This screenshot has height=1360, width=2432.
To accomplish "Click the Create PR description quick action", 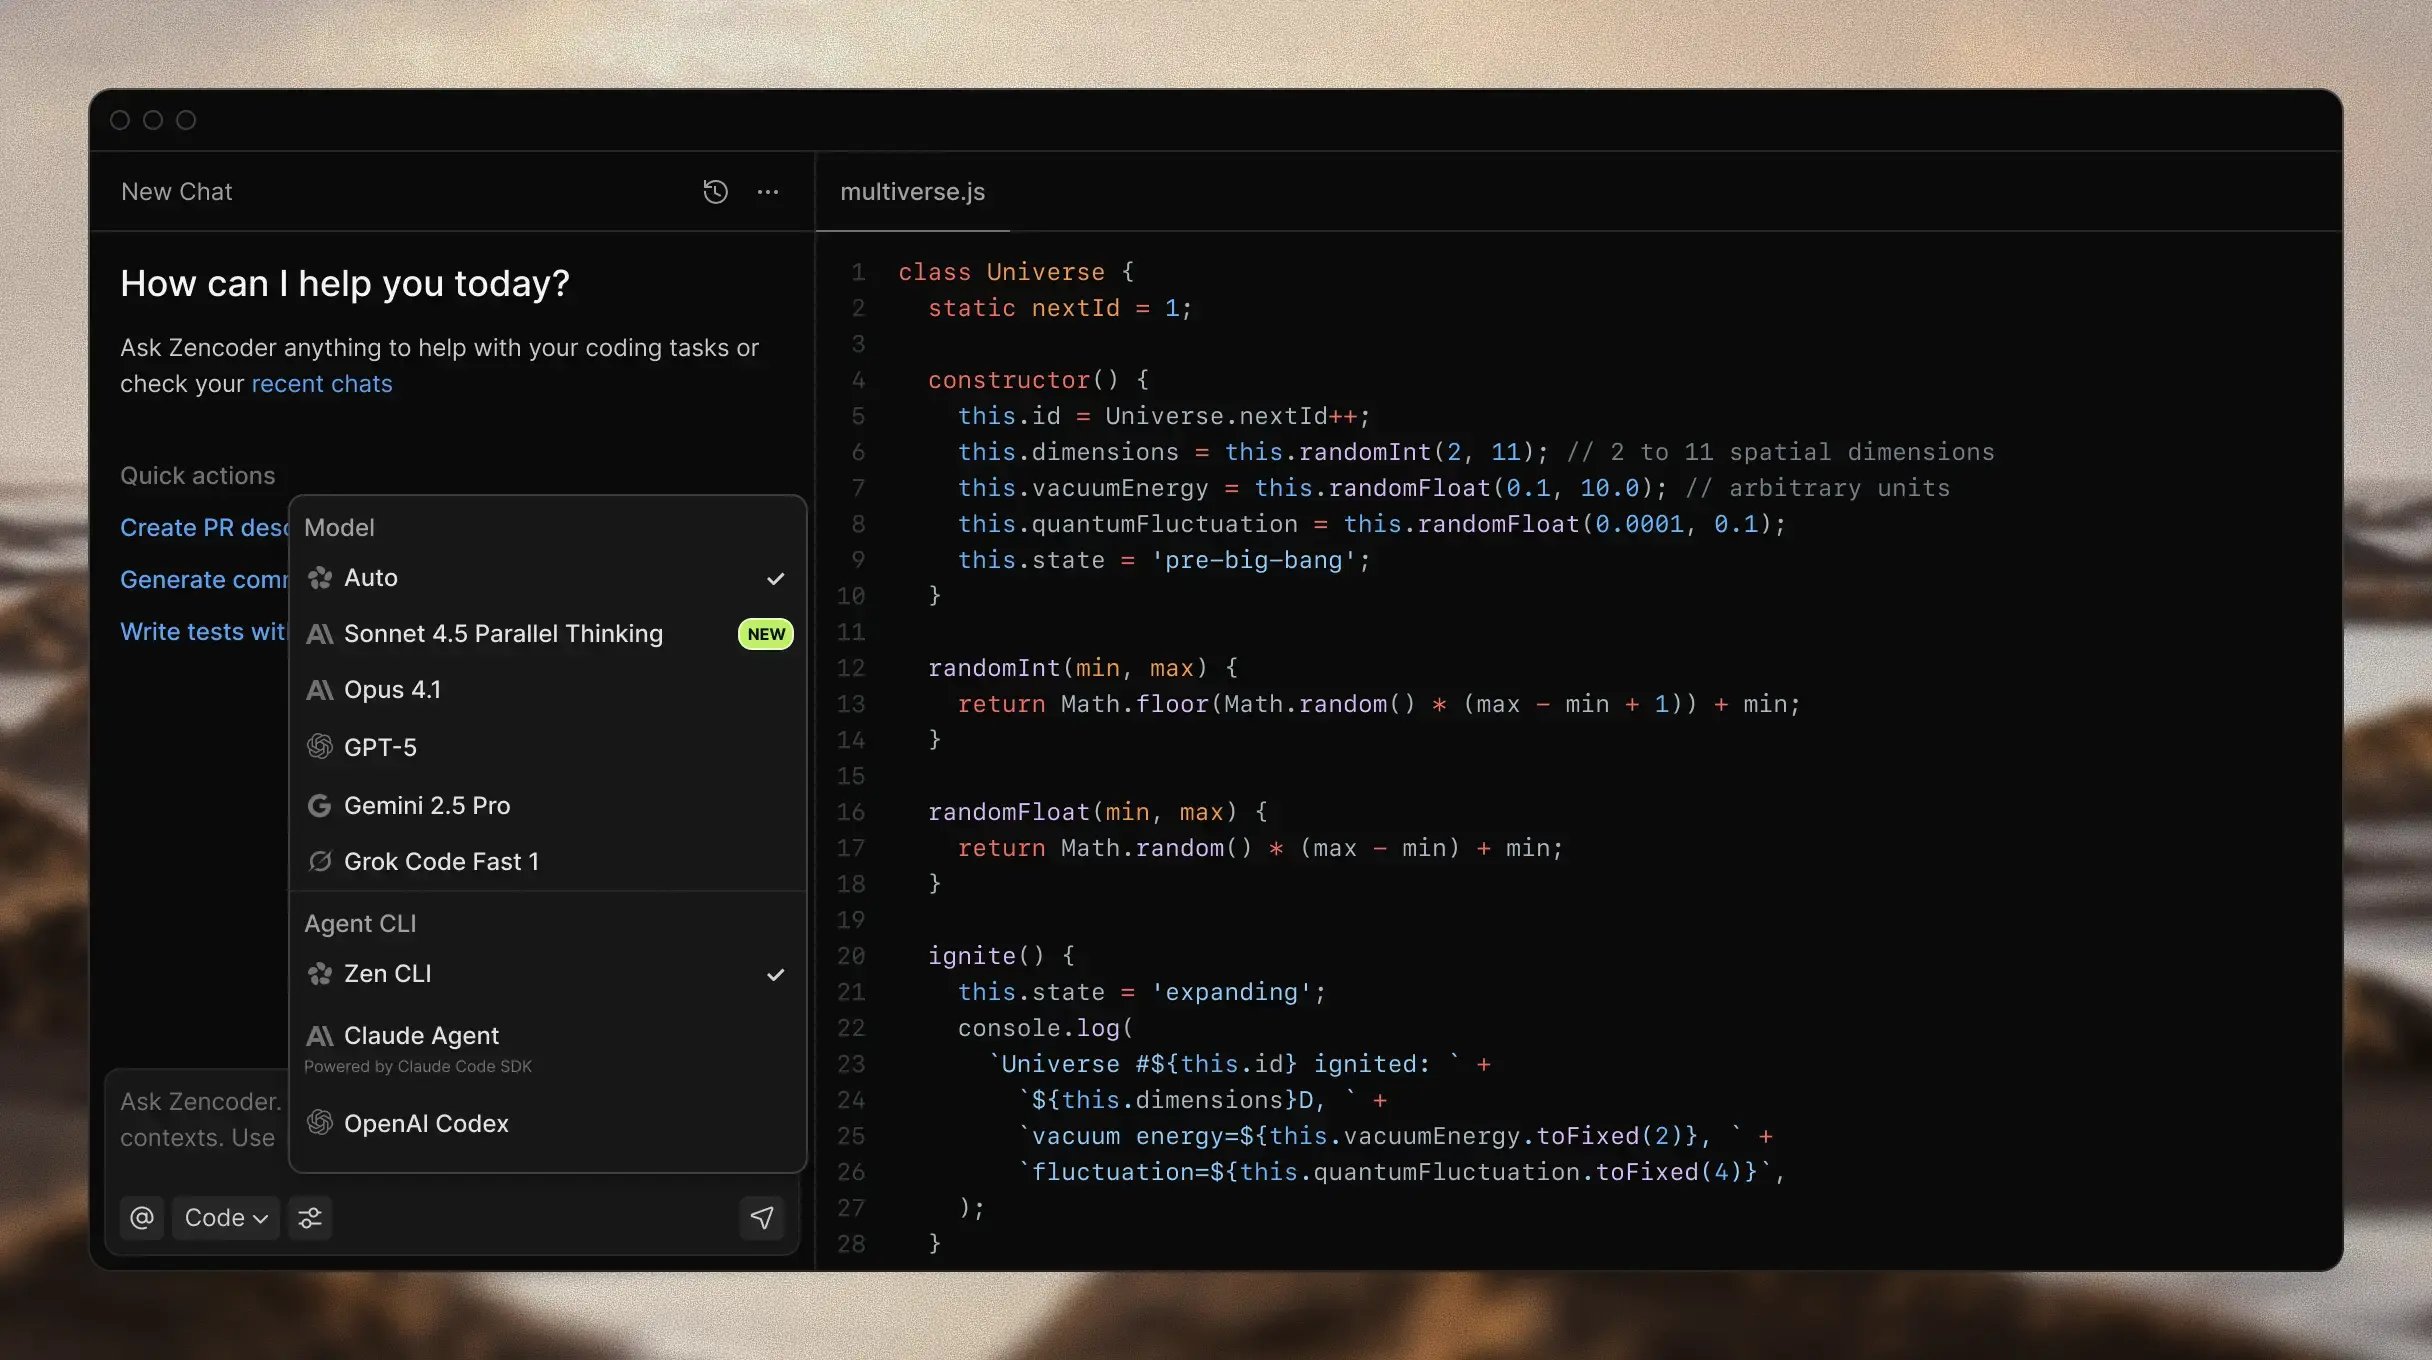I will click(x=200, y=527).
